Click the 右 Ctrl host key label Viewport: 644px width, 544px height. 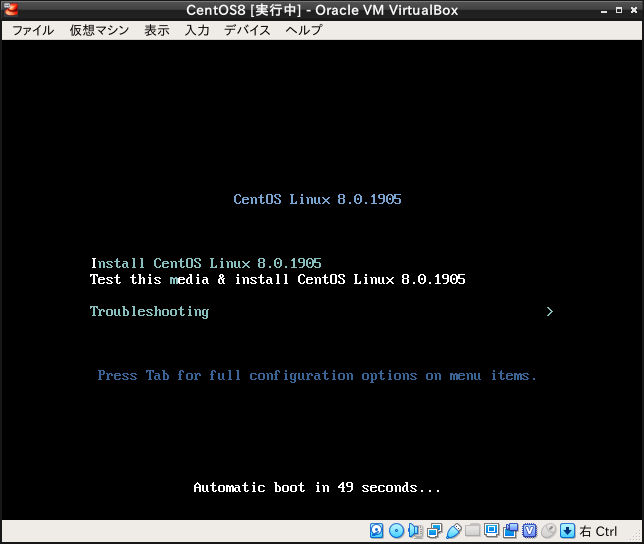598,531
